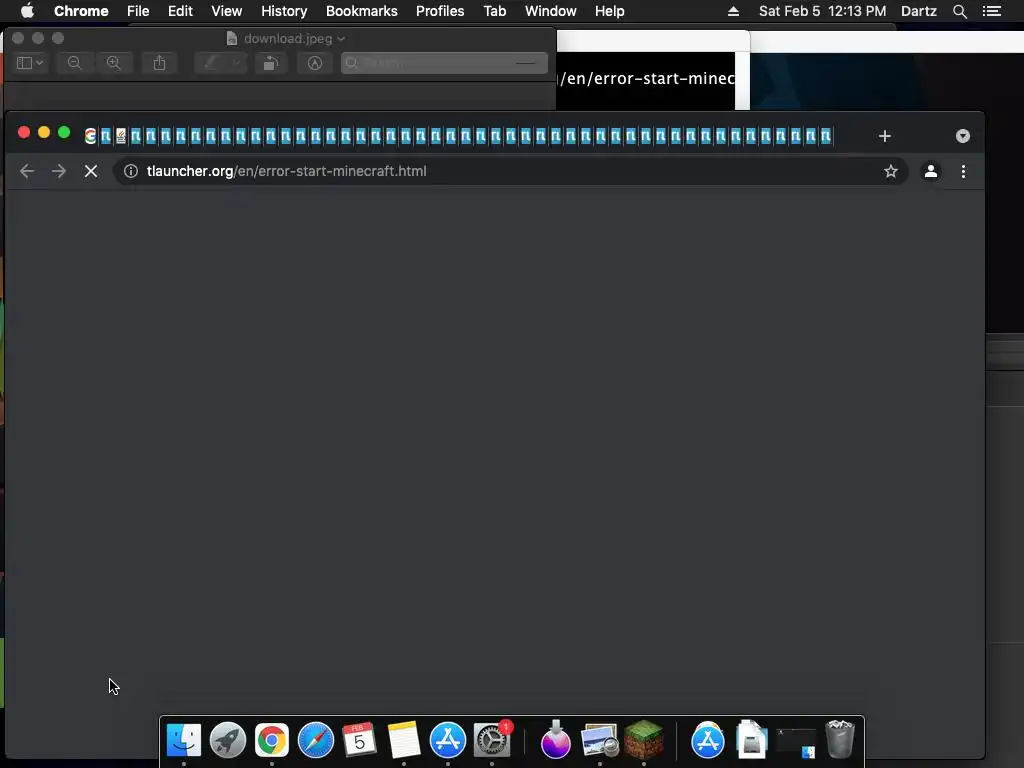Screen dimensions: 1024x768
Task: Click the tlauncher.org address bar
Action: 509,171
